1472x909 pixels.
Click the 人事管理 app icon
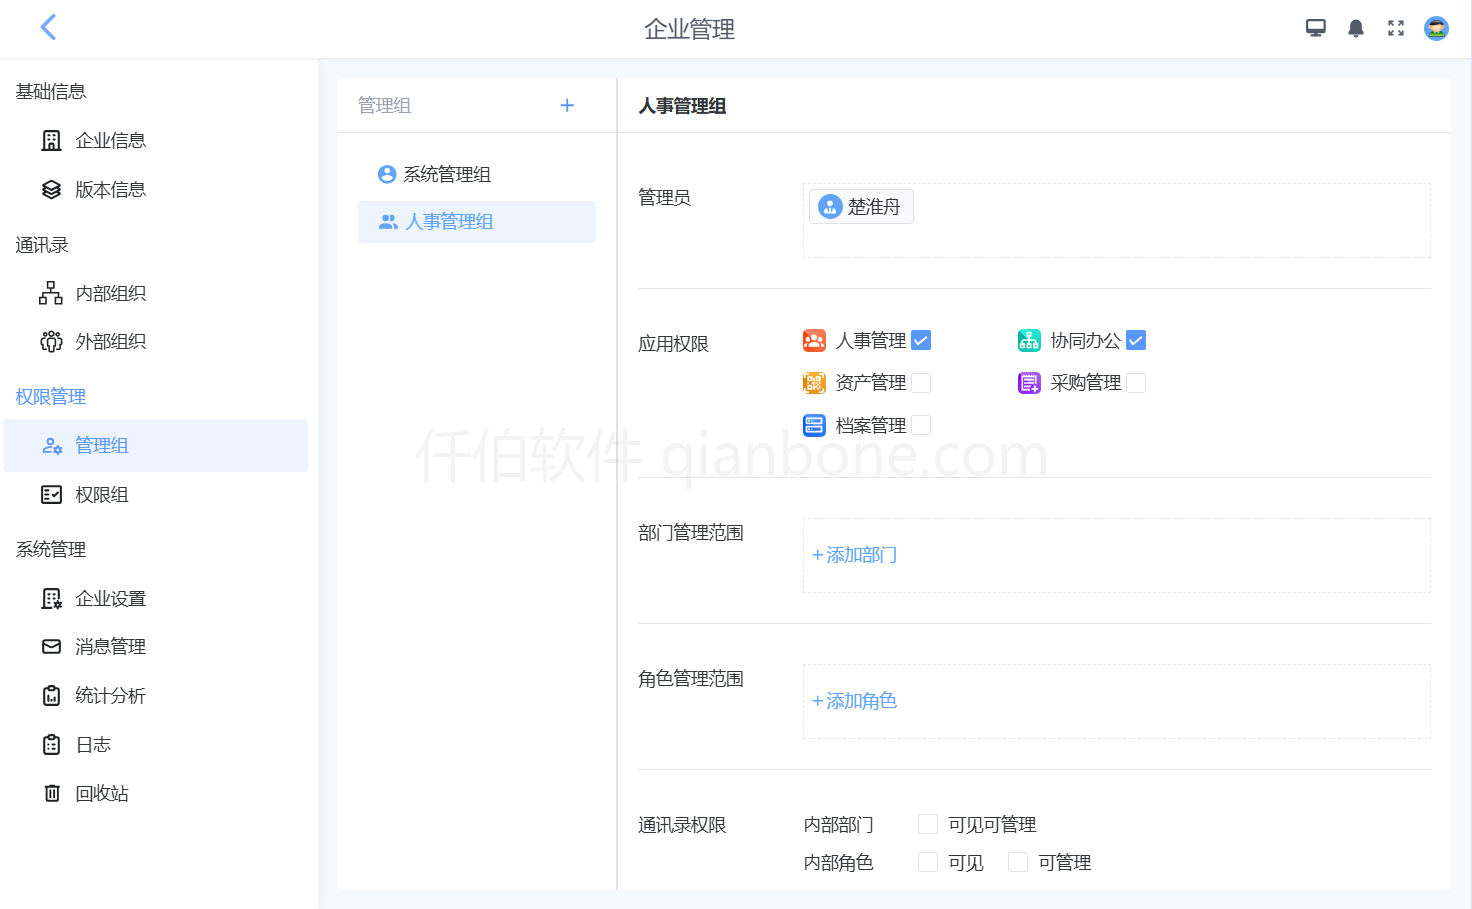point(814,340)
